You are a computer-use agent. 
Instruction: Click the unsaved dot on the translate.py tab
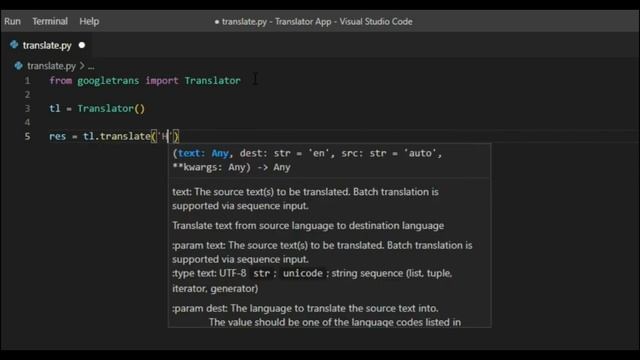[x=82, y=45]
